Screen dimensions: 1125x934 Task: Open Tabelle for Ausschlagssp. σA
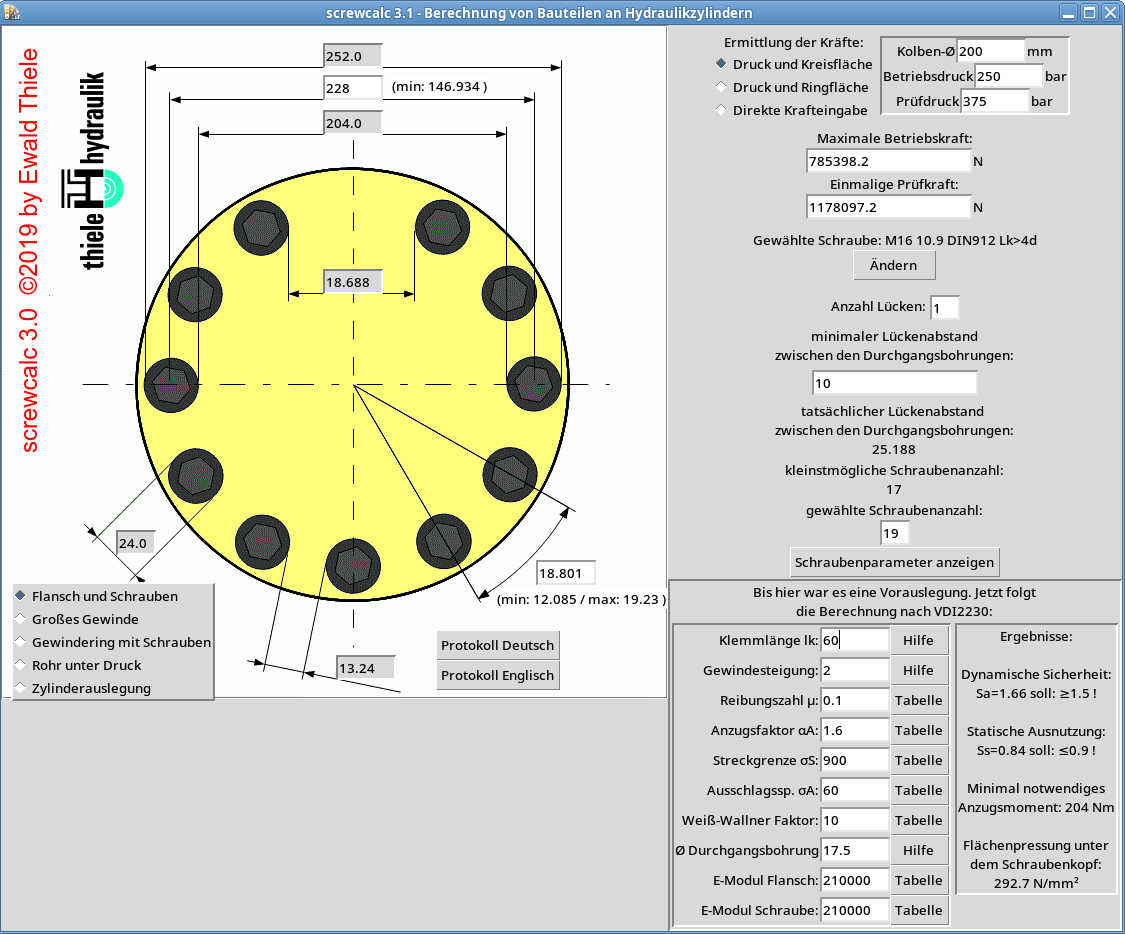918,790
